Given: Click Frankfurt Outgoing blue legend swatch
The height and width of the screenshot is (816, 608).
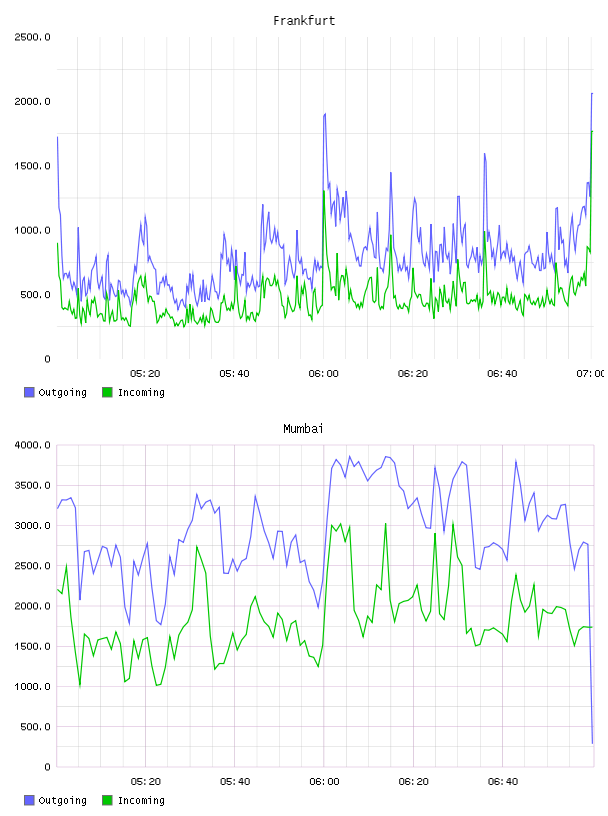Looking at the screenshot, I should pos(29,392).
